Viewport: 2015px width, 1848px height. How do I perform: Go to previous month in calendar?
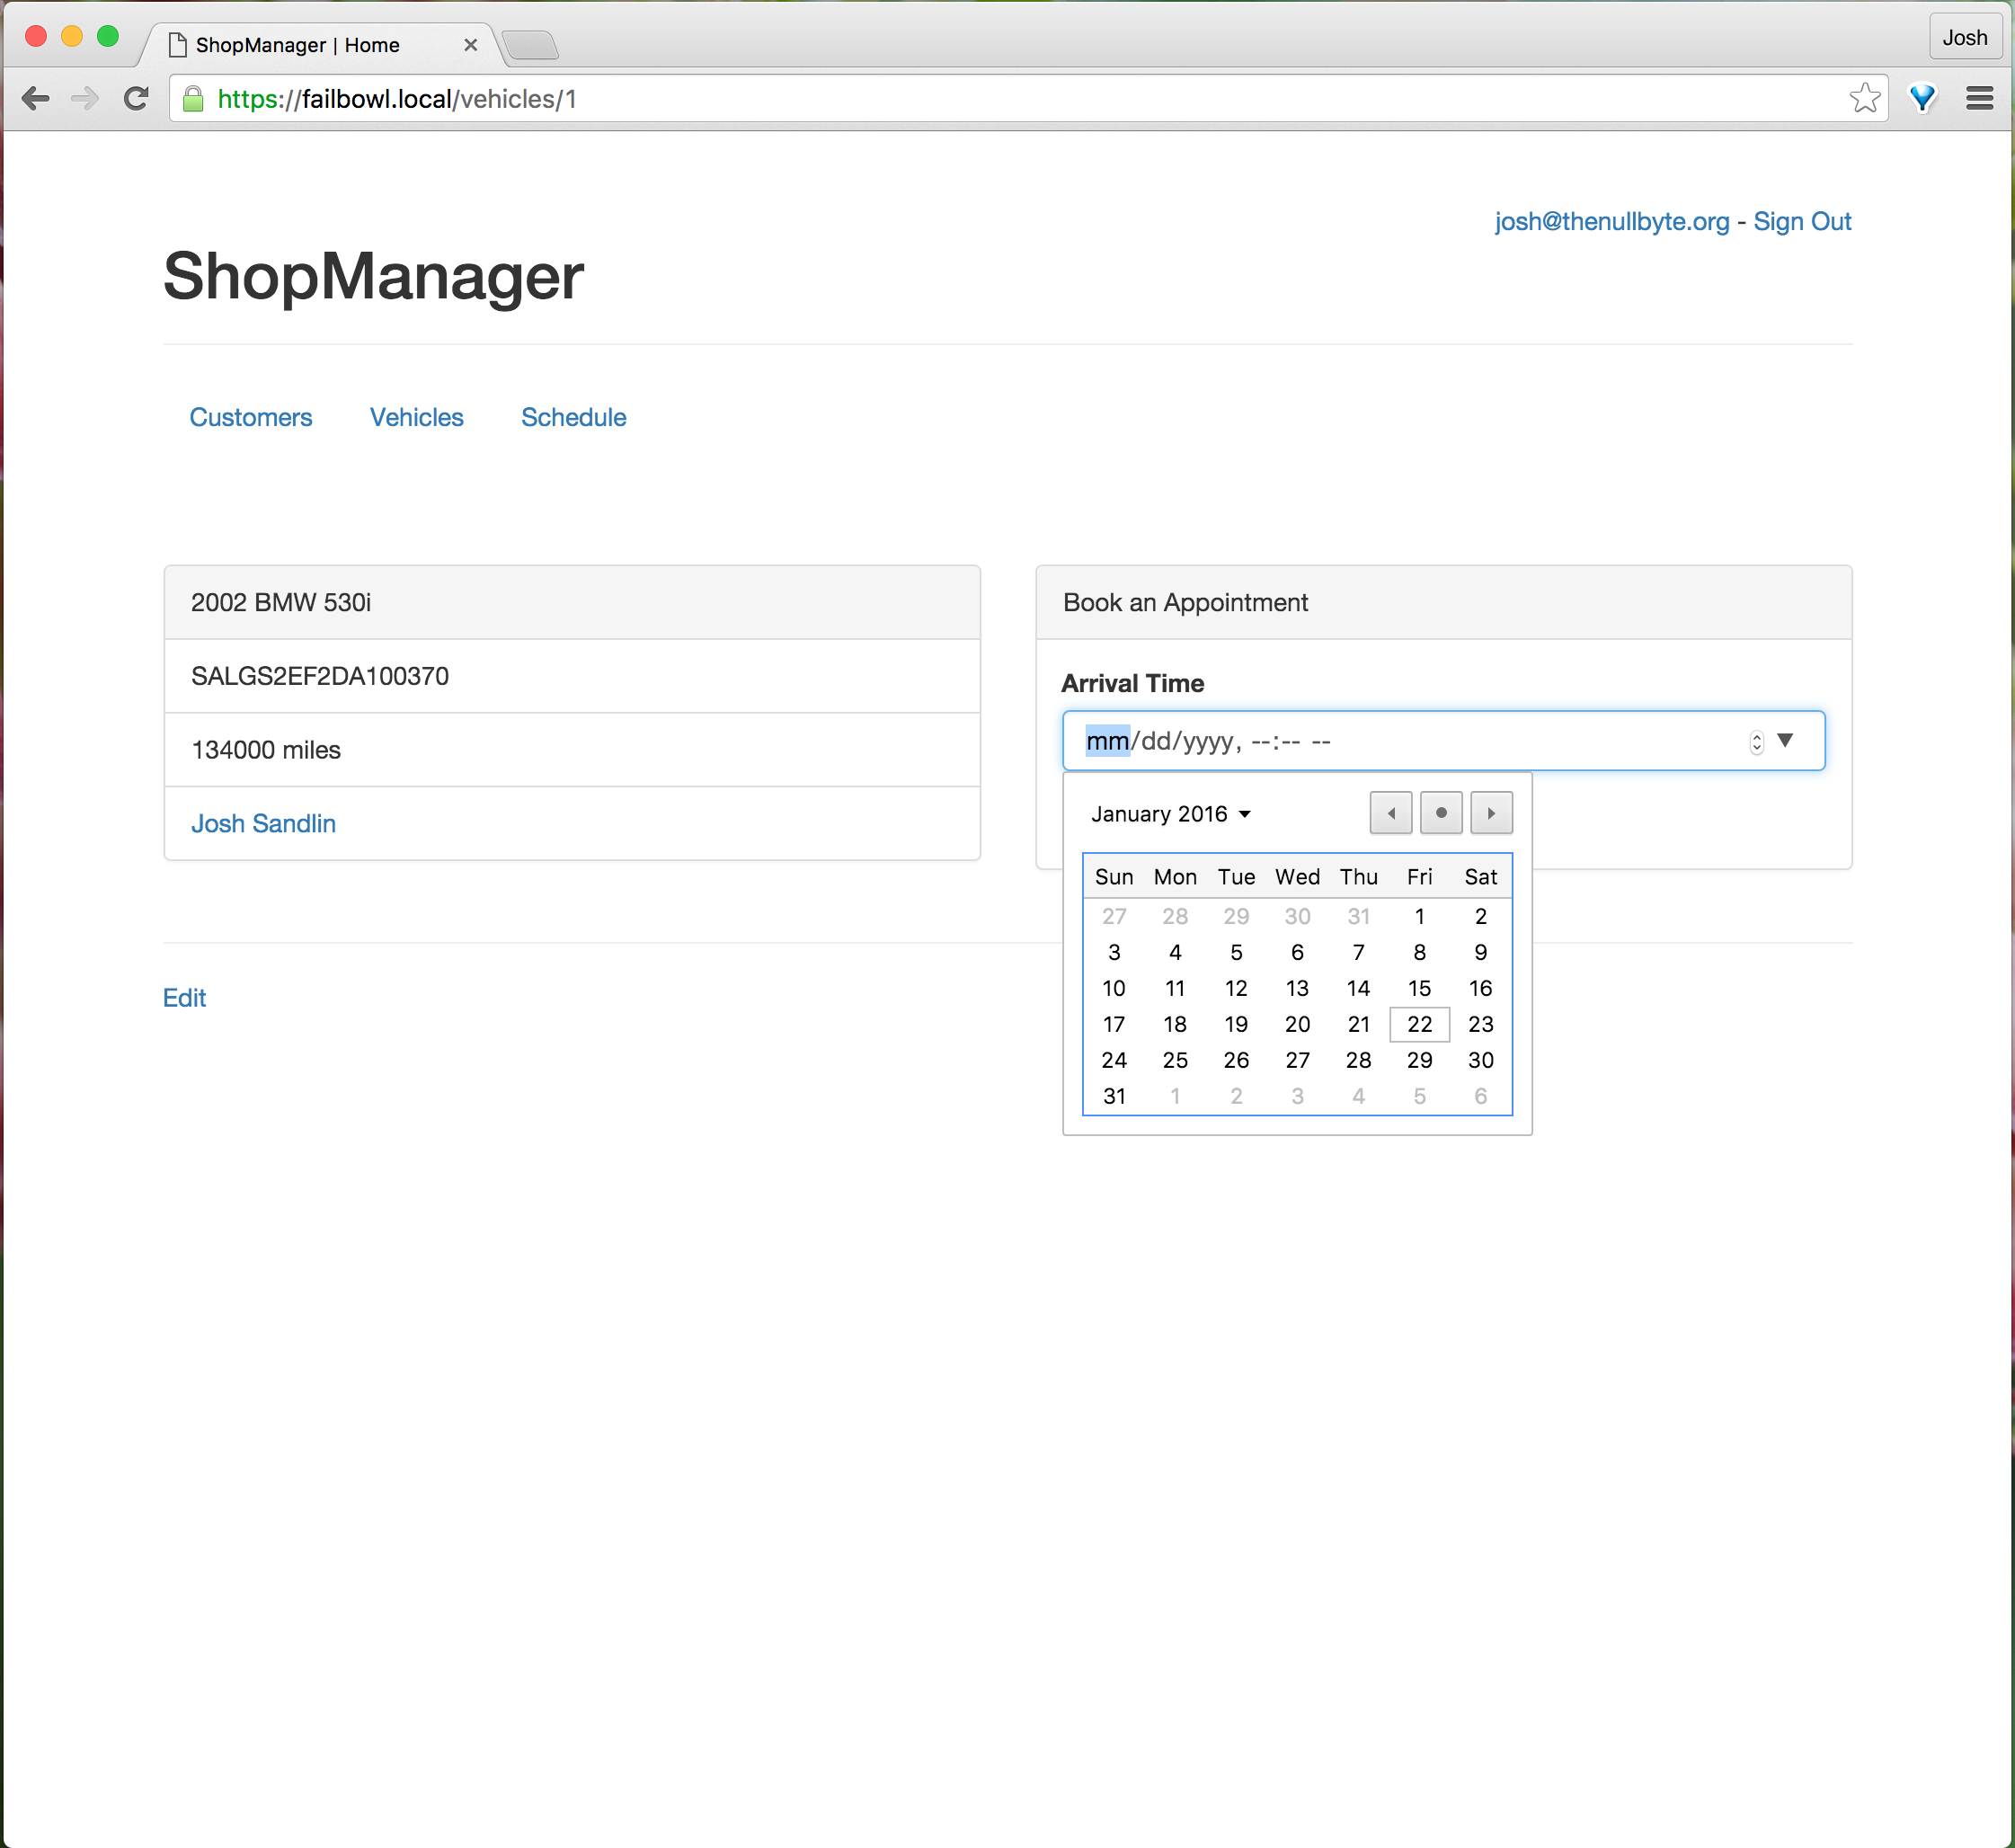coord(1390,813)
